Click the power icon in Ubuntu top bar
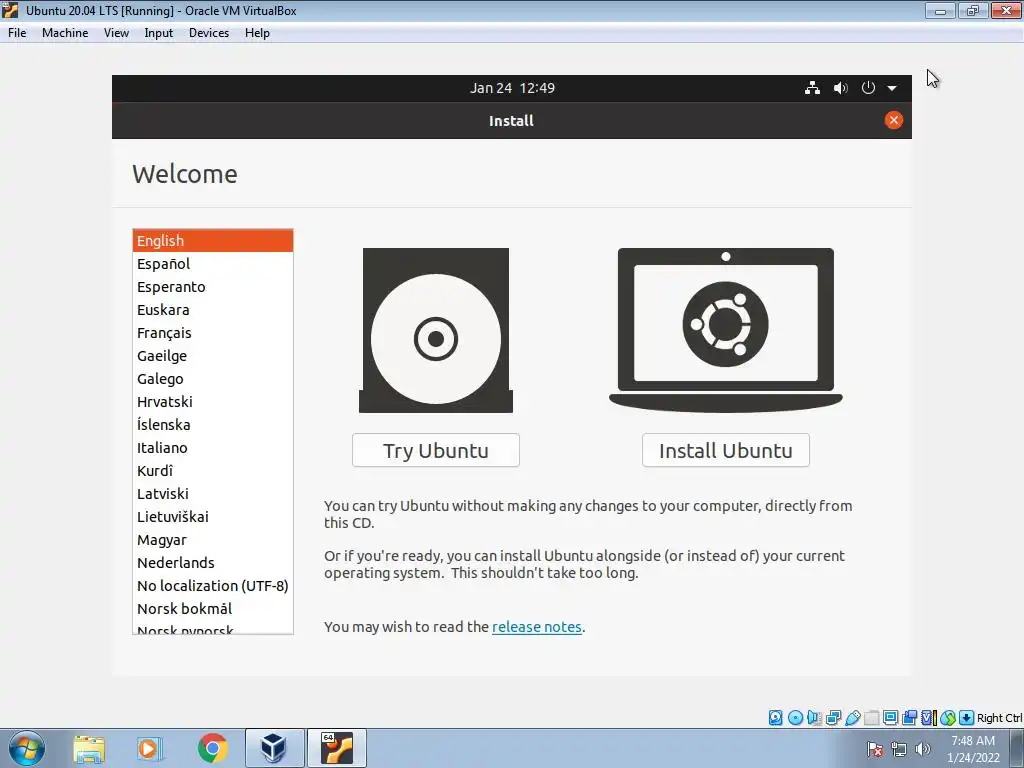Viewport: 1024px width, 768px height. coord(868,88)
